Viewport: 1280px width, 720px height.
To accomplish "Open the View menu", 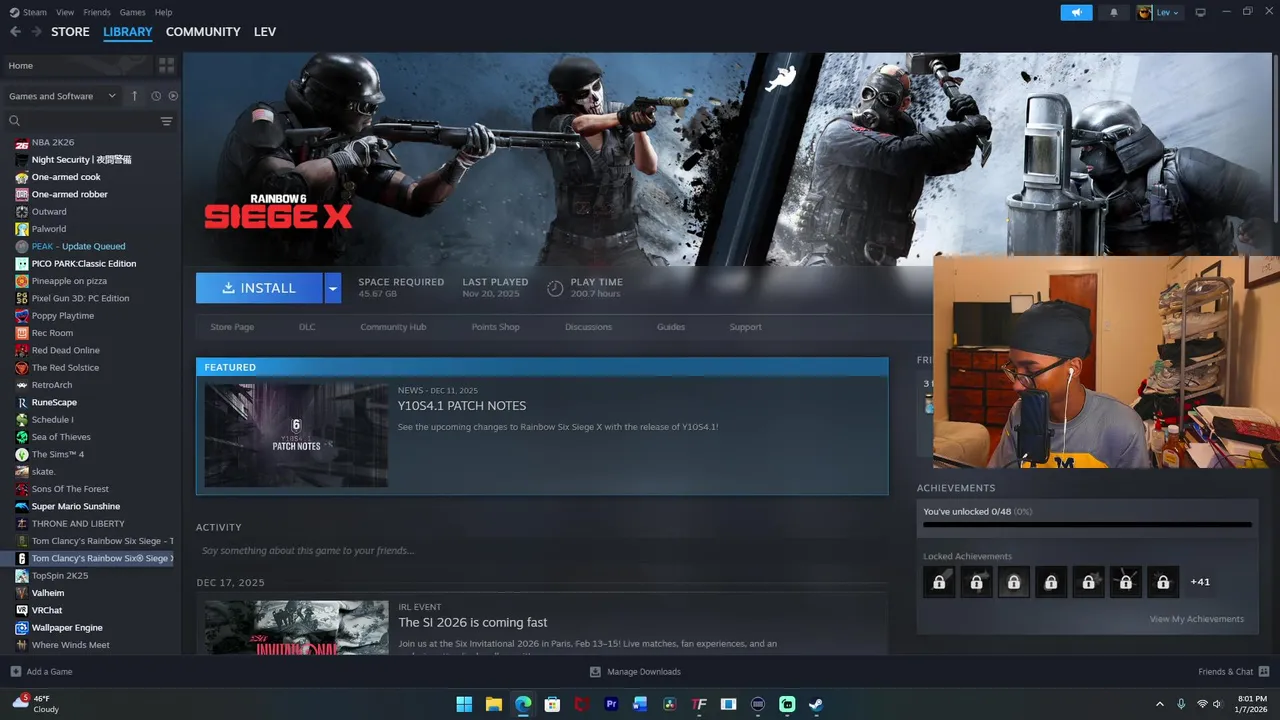I will (65, 12).
